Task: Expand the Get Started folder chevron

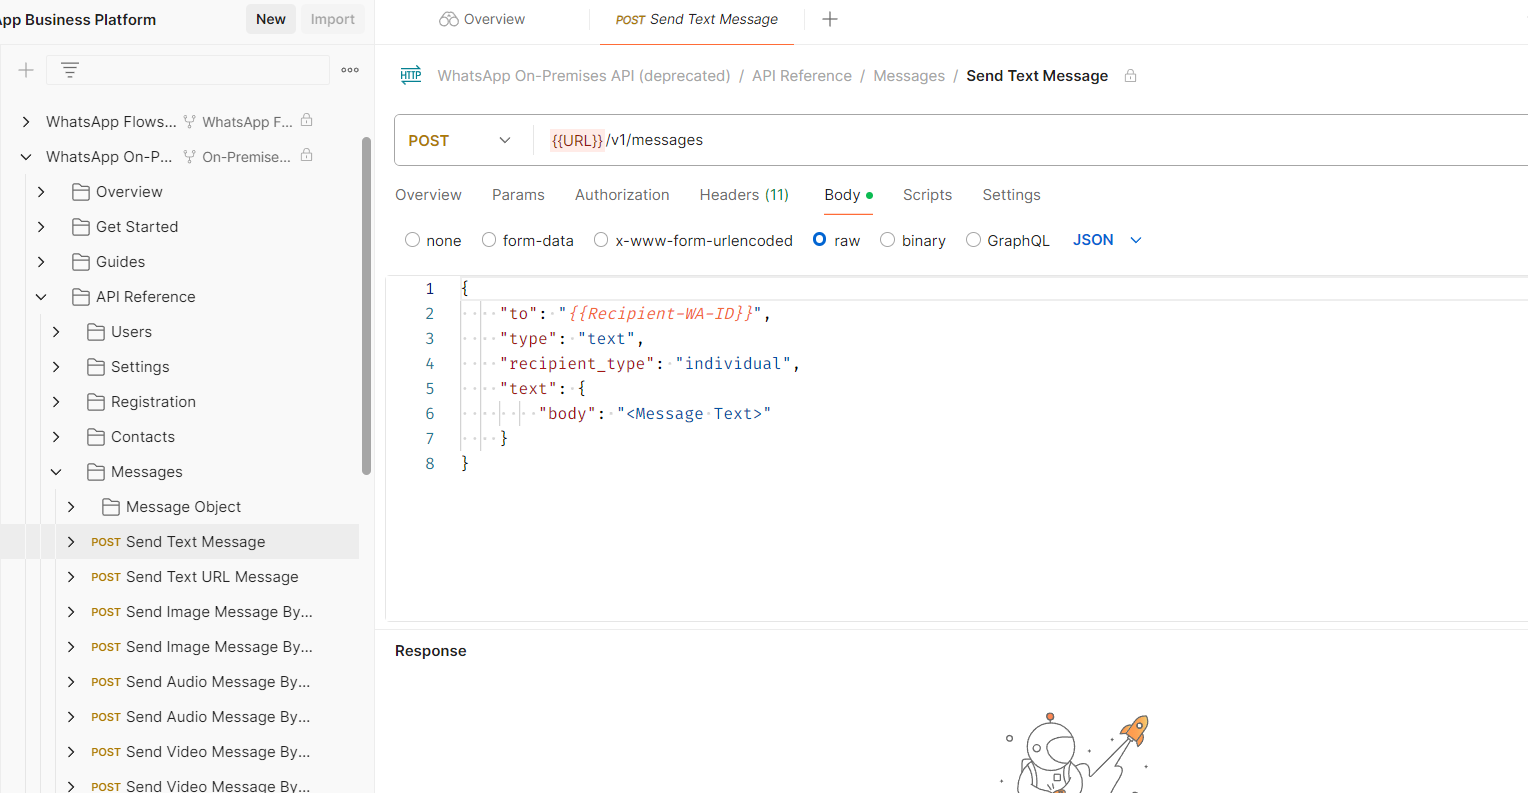Action: tap(41, 227)
